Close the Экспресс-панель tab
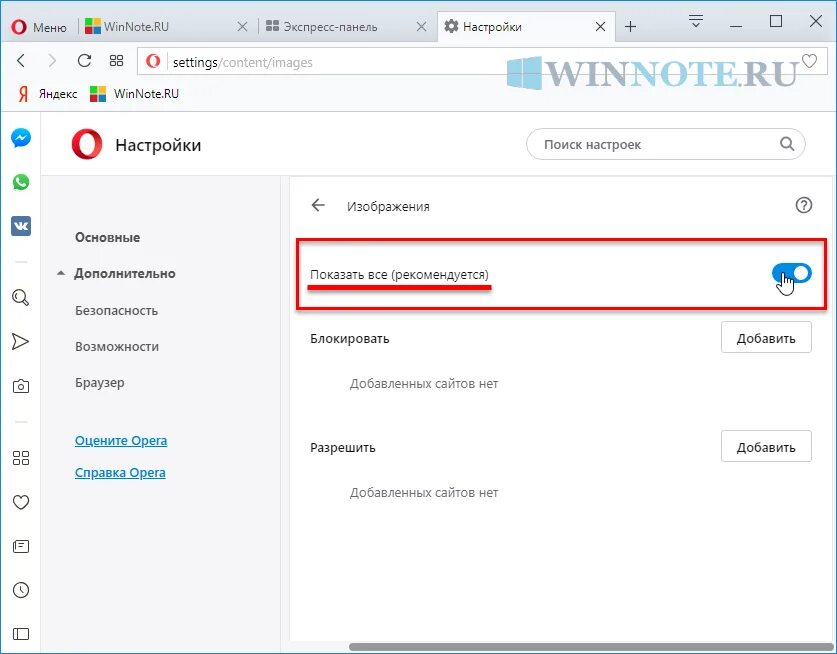This screenshot has width=837, height=654. (x=422, y=27)
